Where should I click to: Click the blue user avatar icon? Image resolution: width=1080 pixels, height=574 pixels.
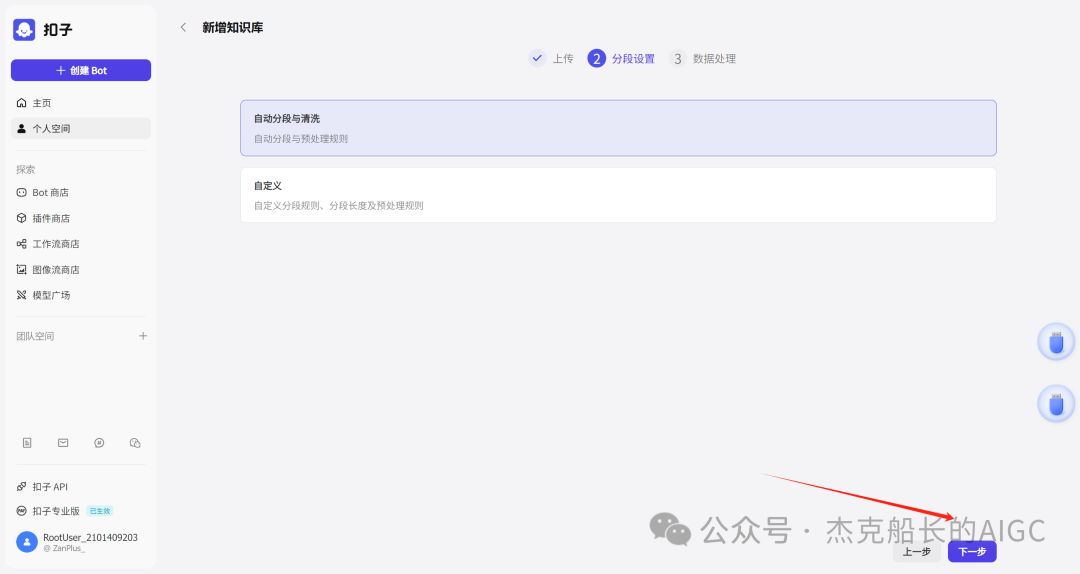[x=27, y=542]
